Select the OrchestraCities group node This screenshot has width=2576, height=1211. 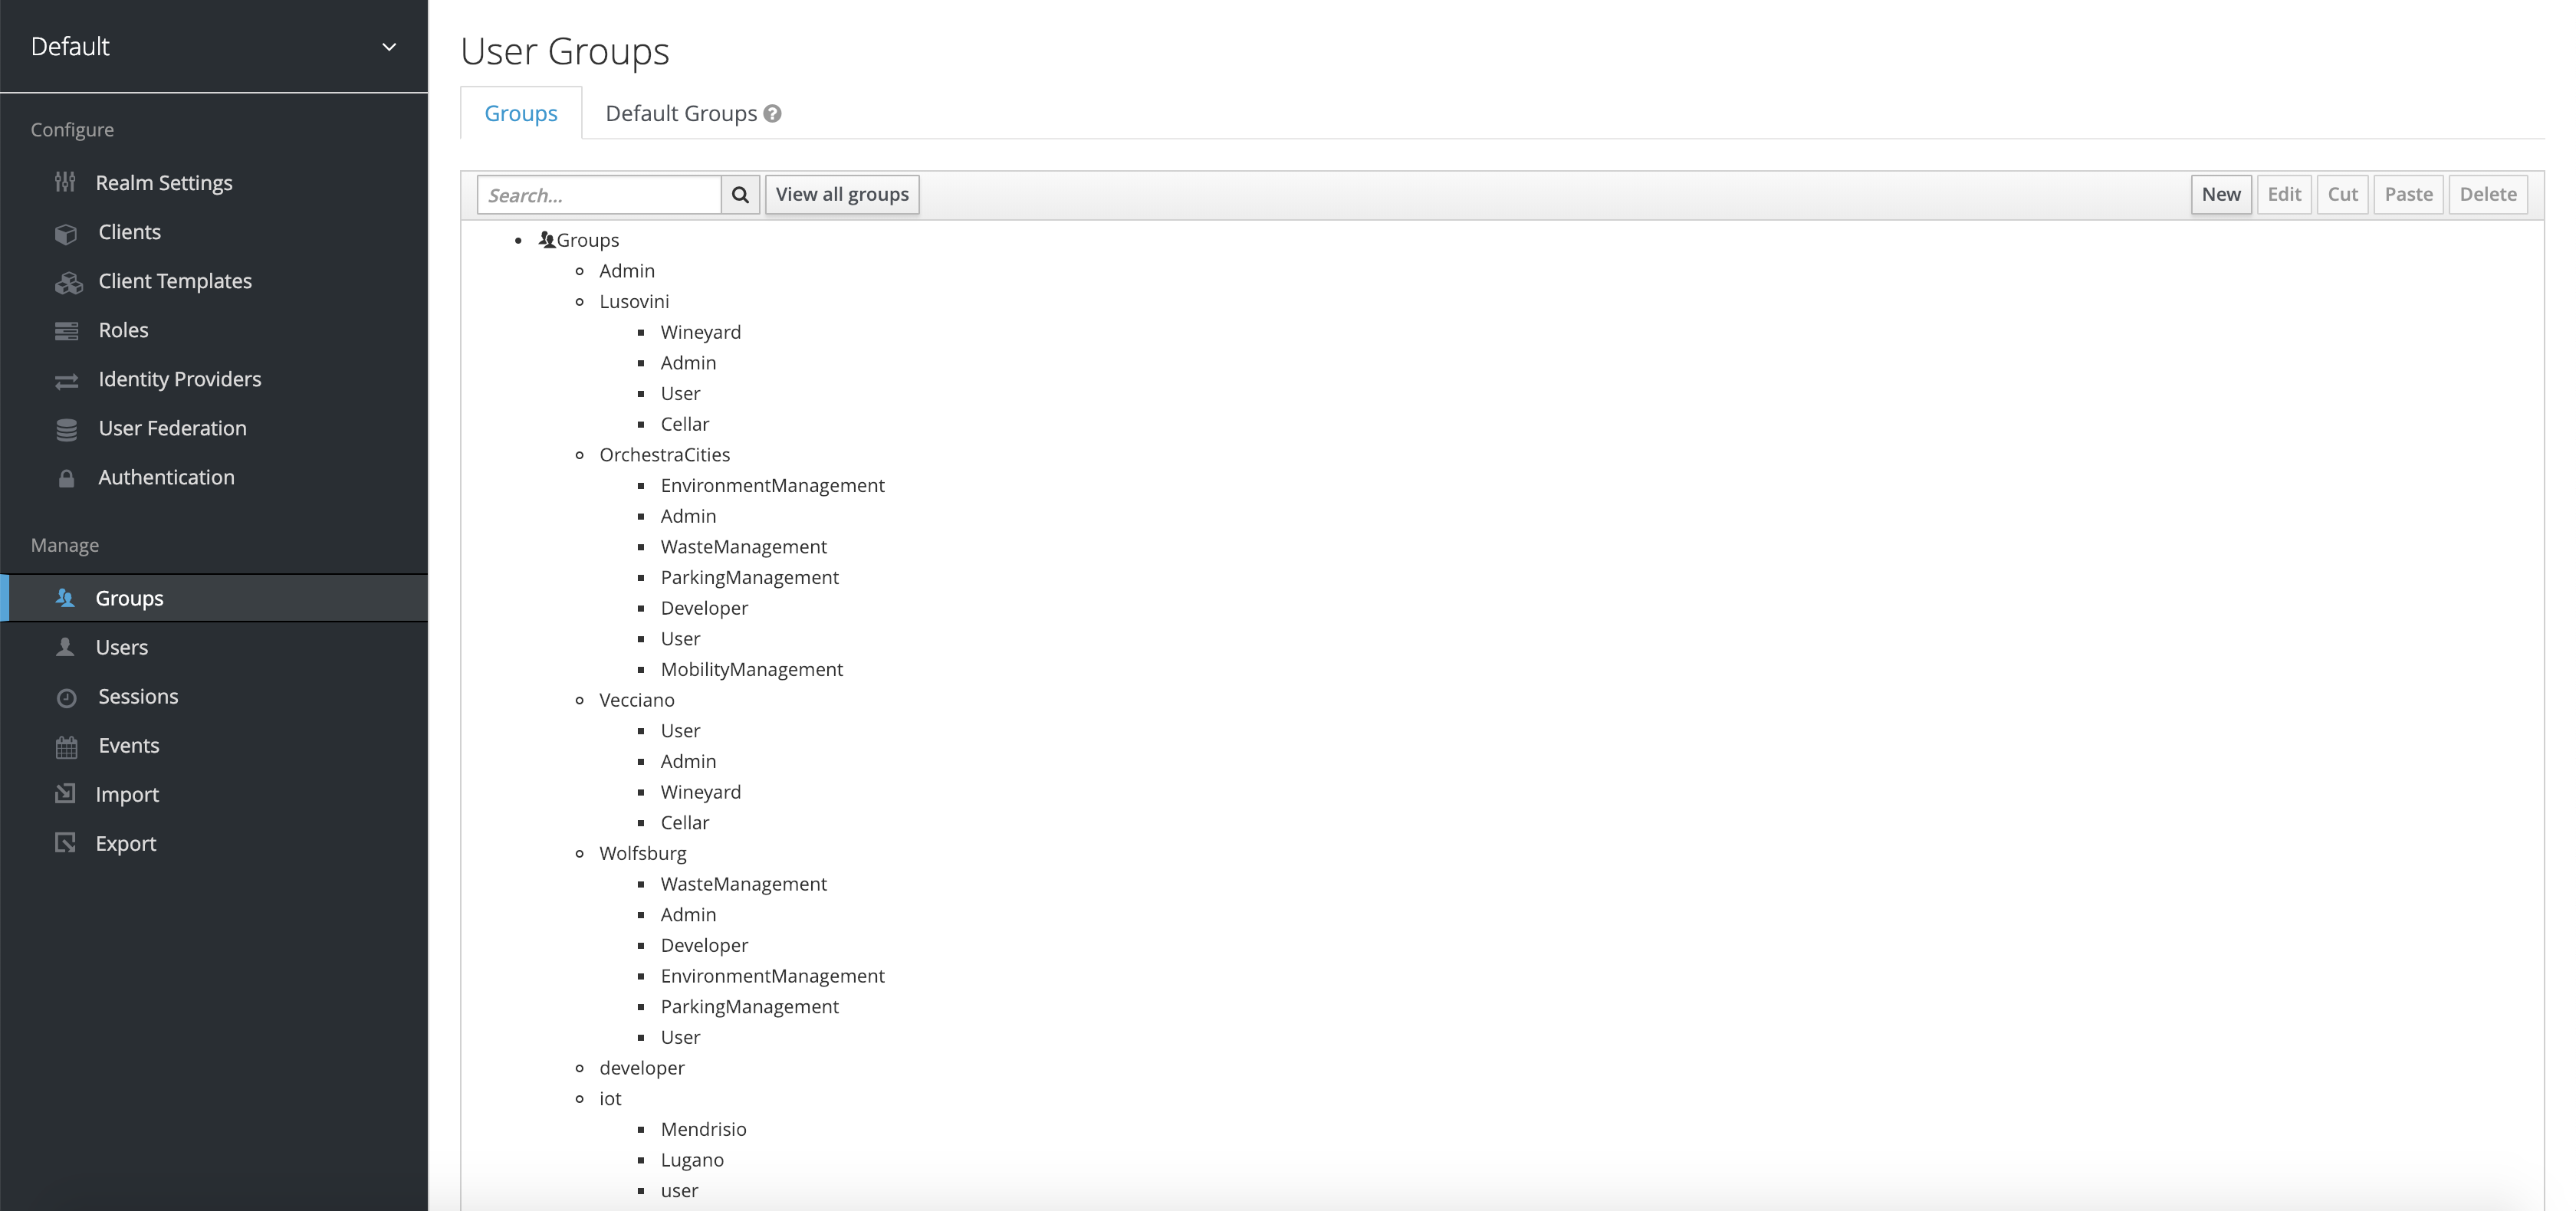664,455
